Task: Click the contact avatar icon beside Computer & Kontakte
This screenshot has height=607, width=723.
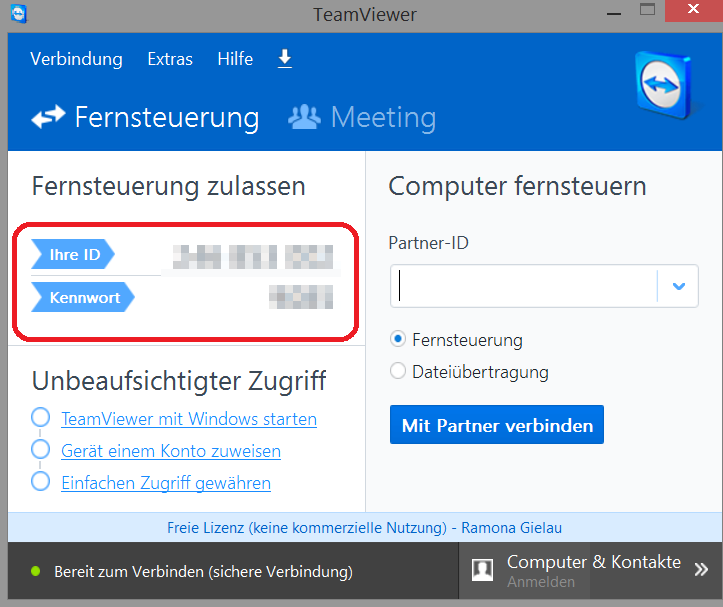Action: 483,570
